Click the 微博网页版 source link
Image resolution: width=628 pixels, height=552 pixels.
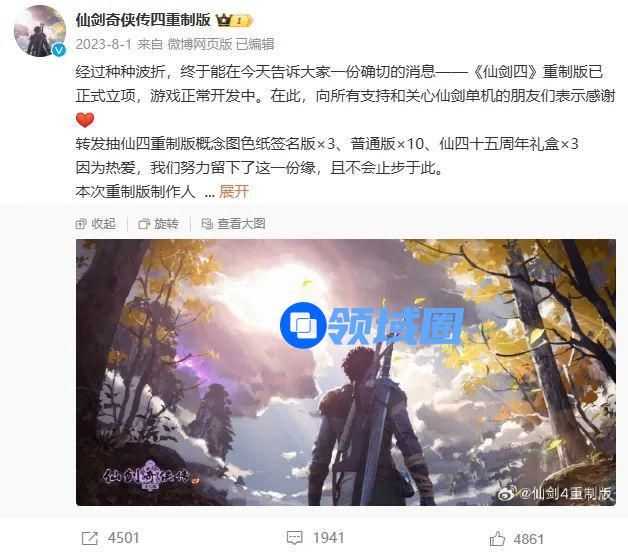point(200,44)
